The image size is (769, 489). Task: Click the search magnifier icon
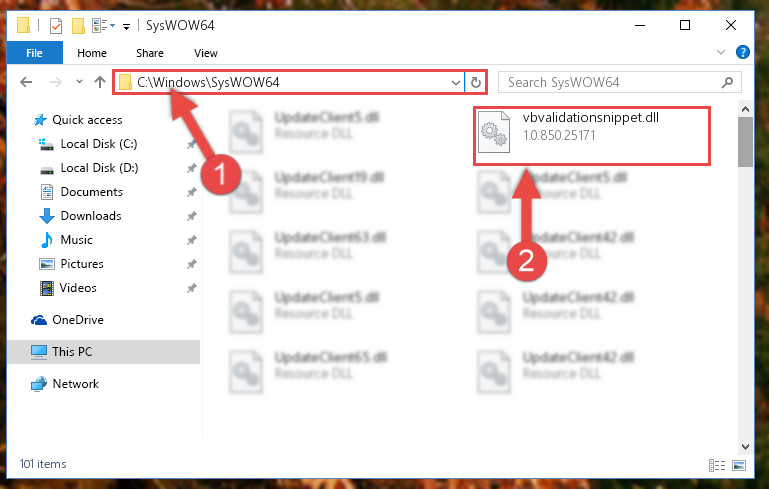(x=727, y=82)
